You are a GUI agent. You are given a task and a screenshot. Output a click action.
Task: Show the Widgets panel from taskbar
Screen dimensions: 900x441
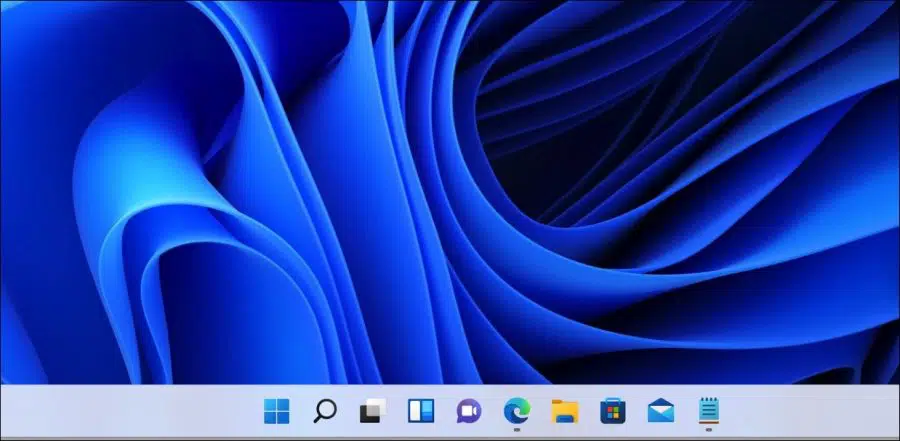click(x=421, y=411)
